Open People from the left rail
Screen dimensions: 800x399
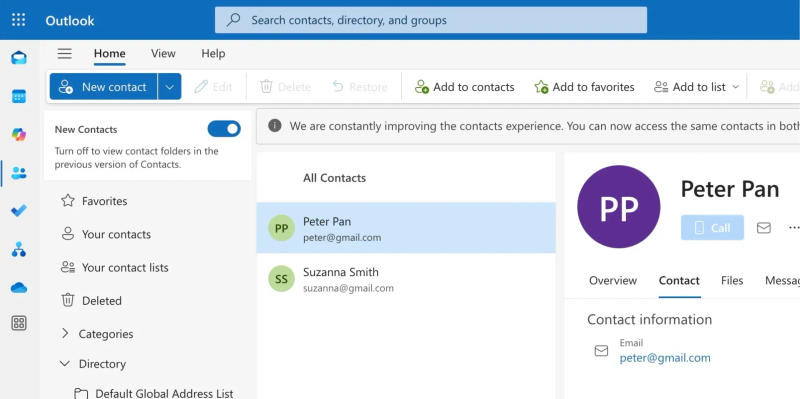pos(19,173)
